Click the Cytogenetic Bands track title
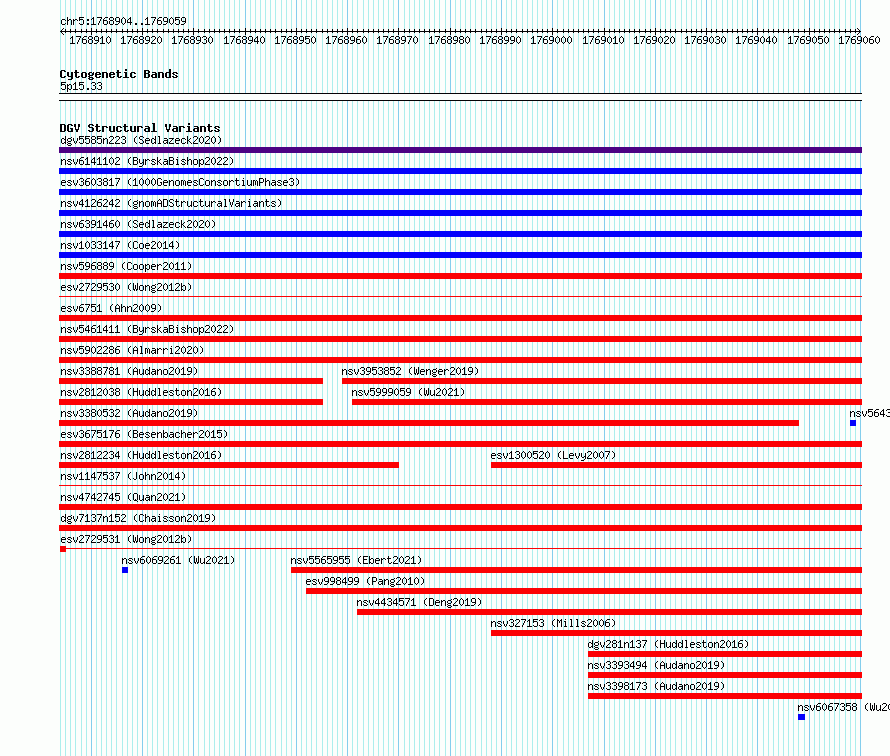 [119, 74]
